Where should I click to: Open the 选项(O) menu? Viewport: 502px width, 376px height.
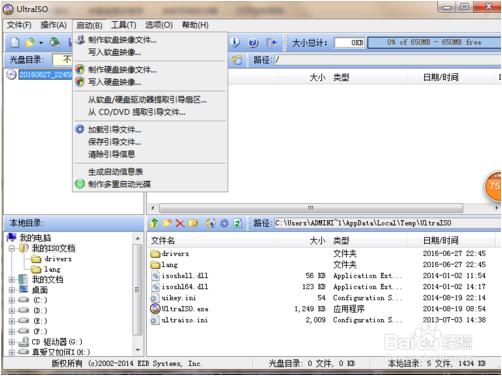[x=159, y=25]
